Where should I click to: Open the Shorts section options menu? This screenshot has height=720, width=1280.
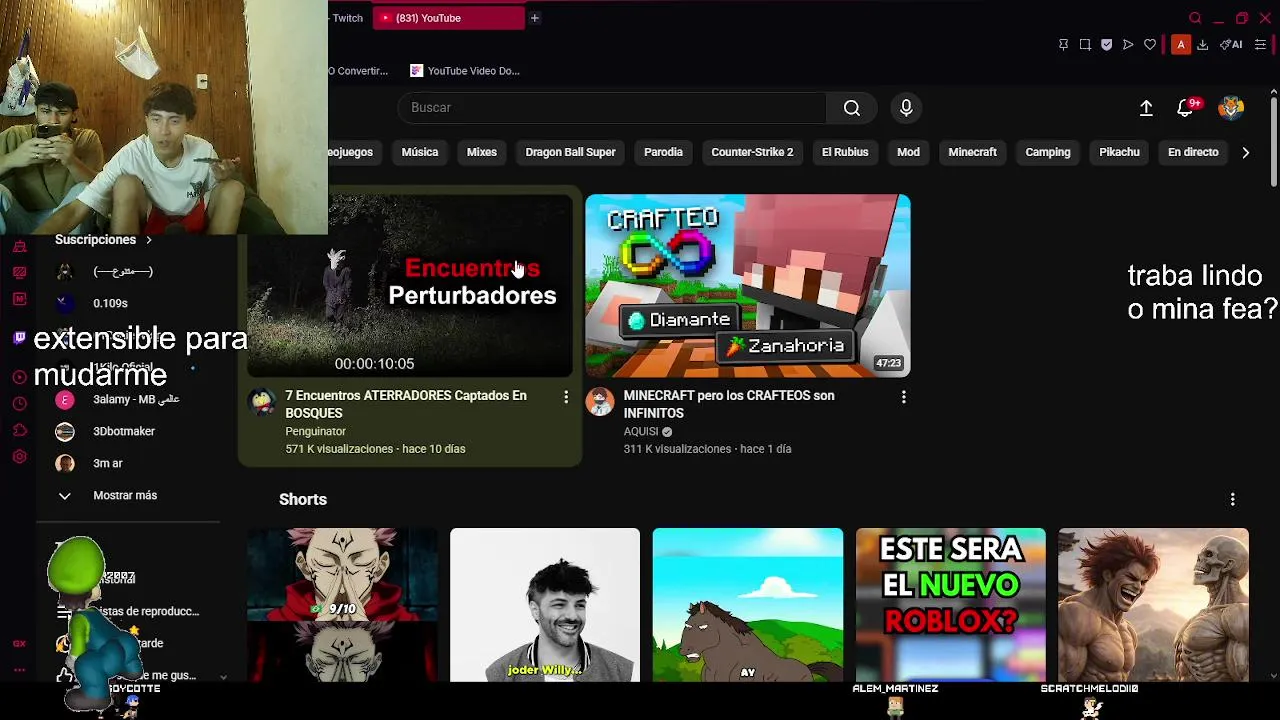coord(1232,499)
